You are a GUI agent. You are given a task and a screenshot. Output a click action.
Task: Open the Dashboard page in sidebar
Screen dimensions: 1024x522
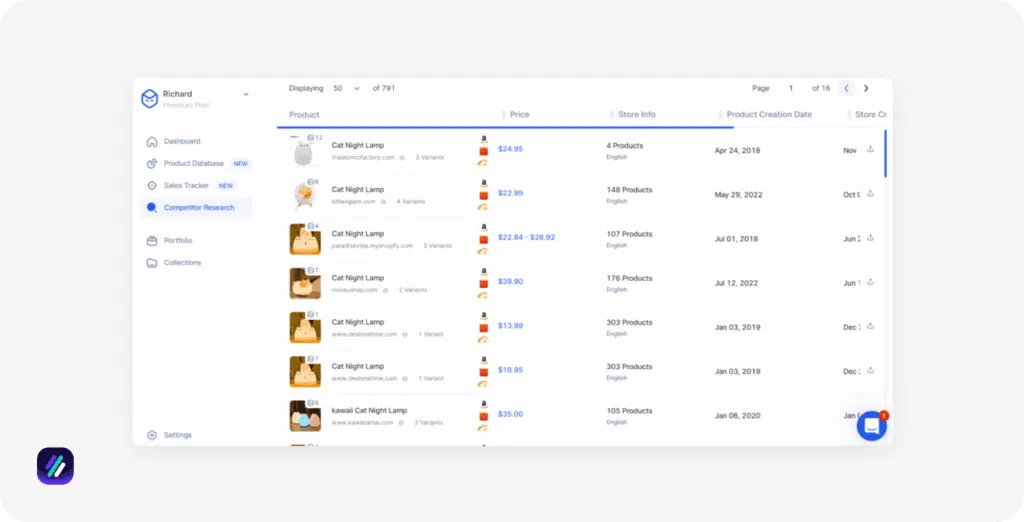click(182, 141)
